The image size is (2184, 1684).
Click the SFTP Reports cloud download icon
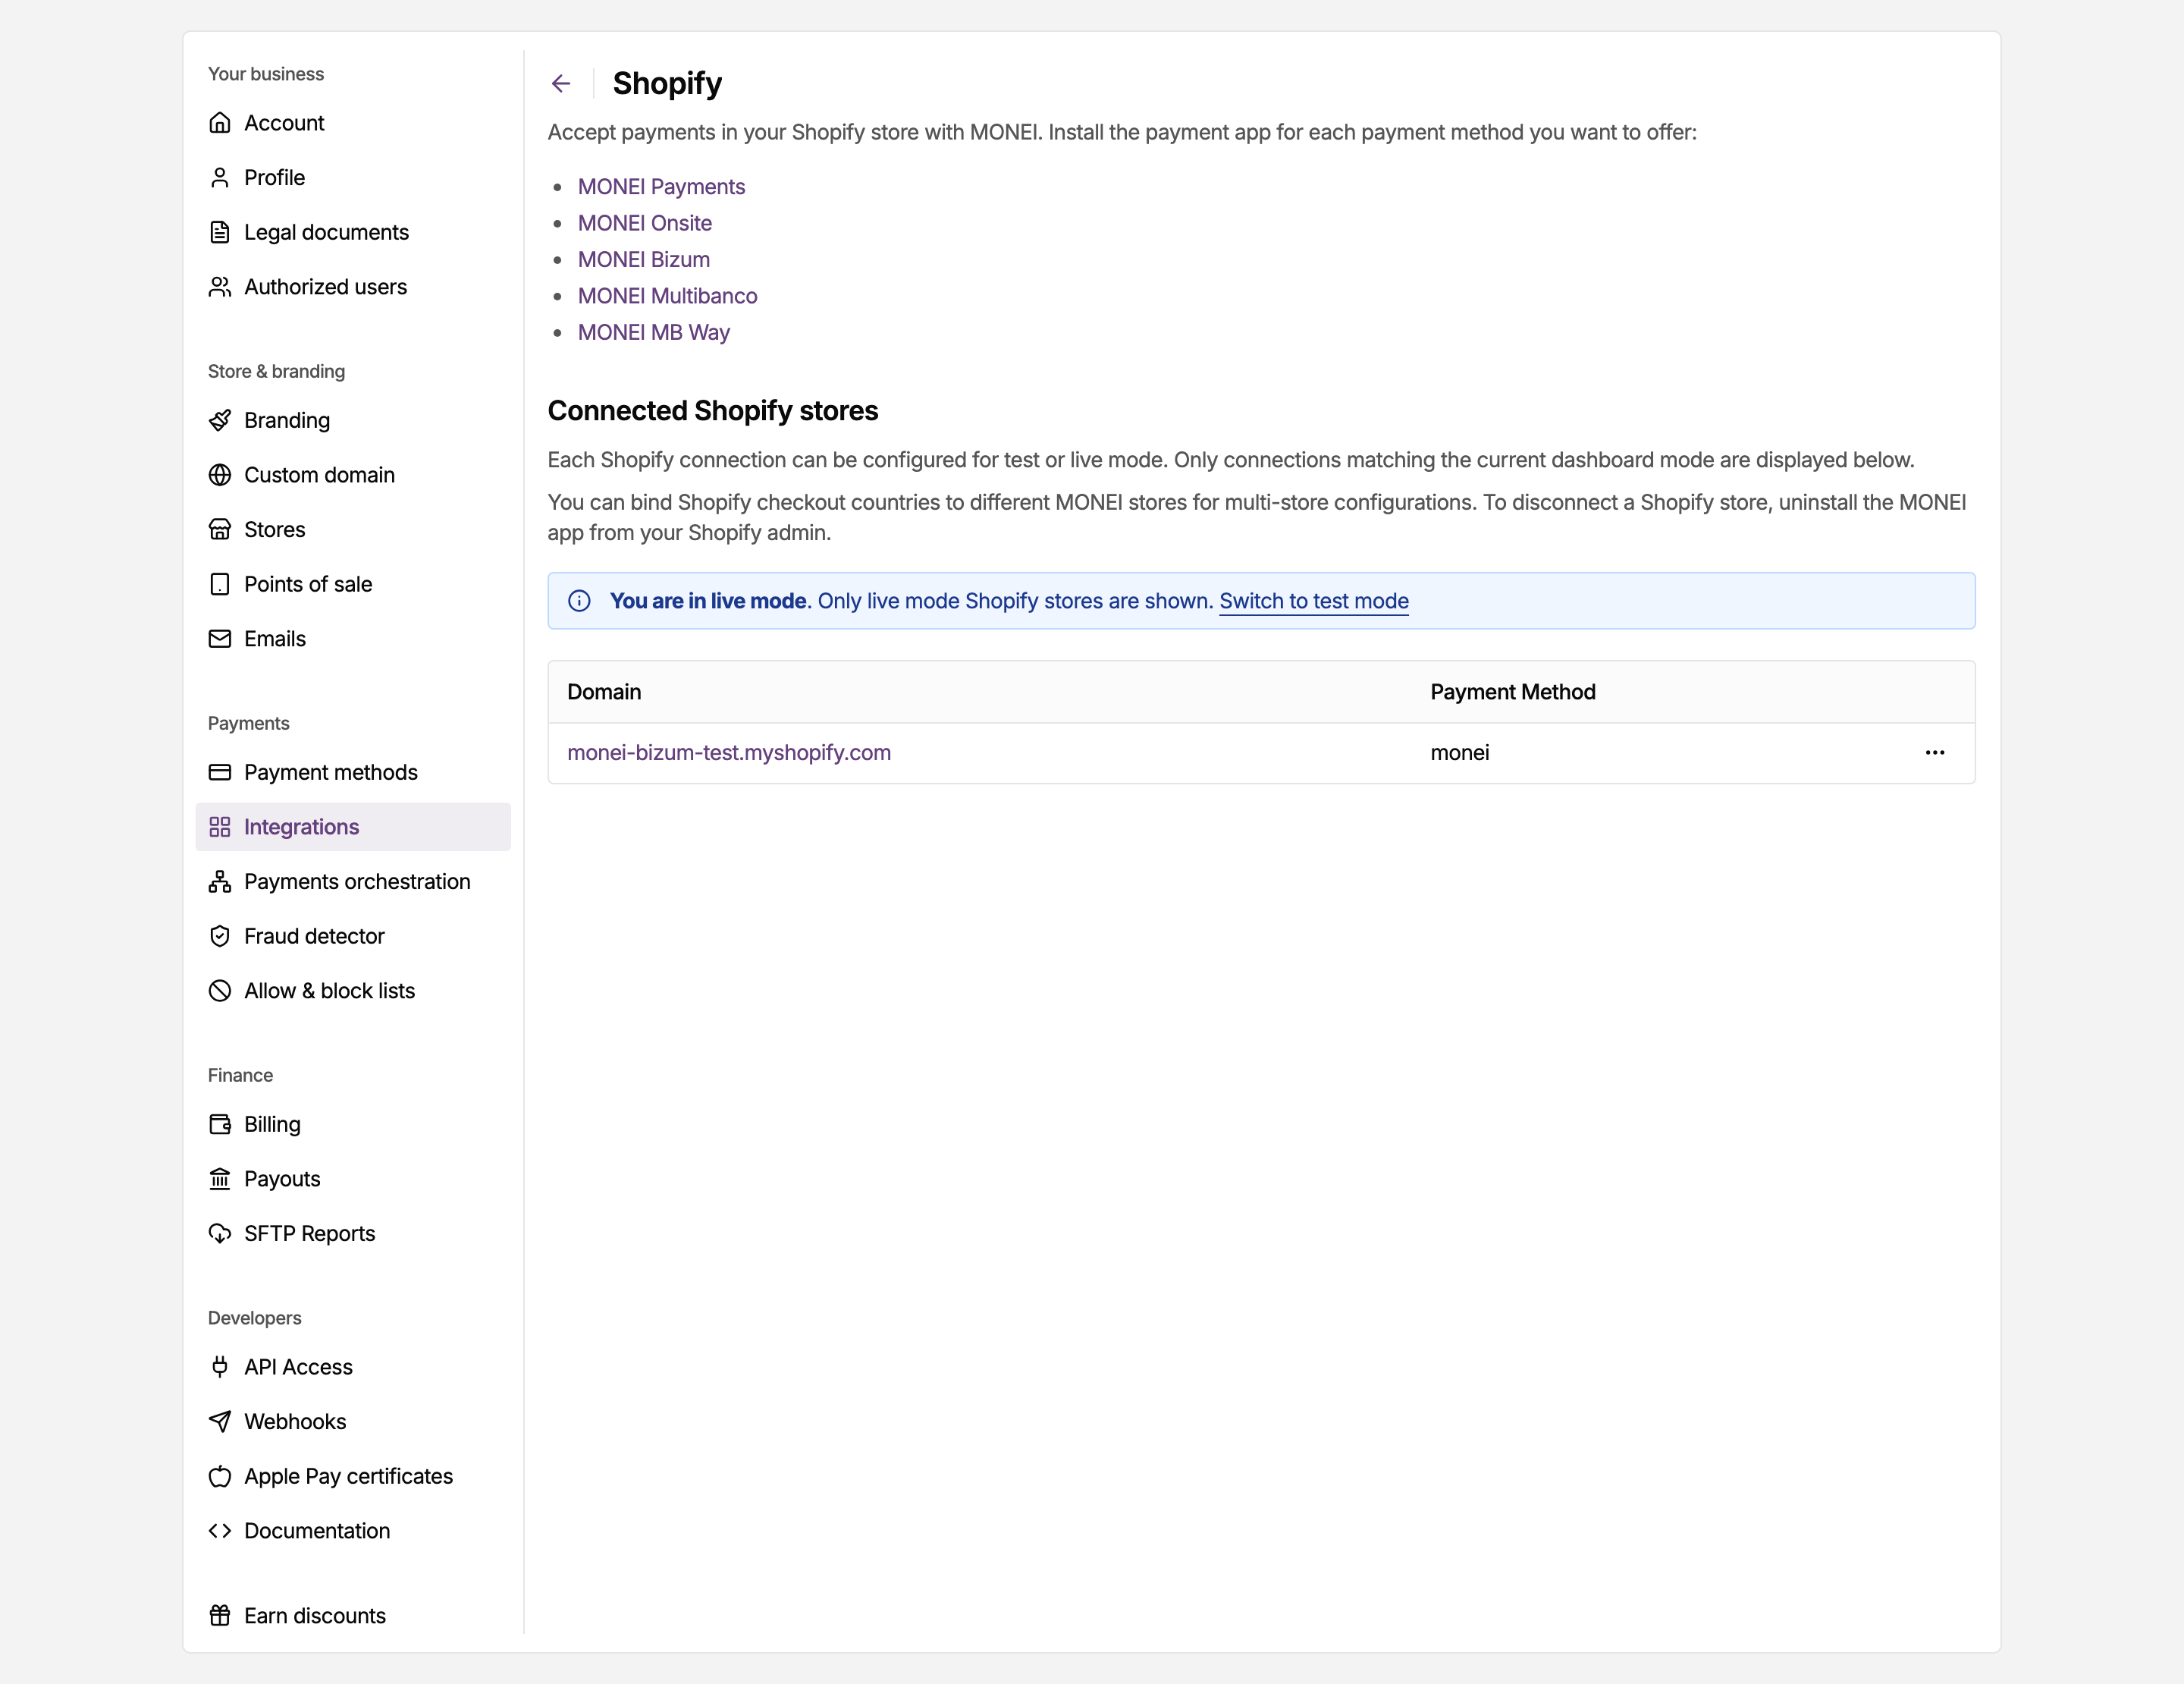point(220,1233)
